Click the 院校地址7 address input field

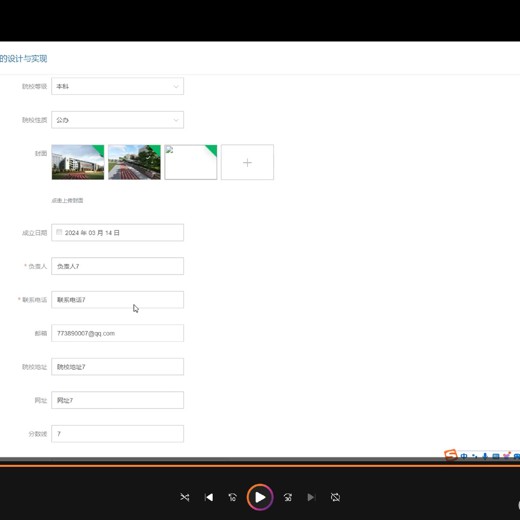tap(117, 367)
